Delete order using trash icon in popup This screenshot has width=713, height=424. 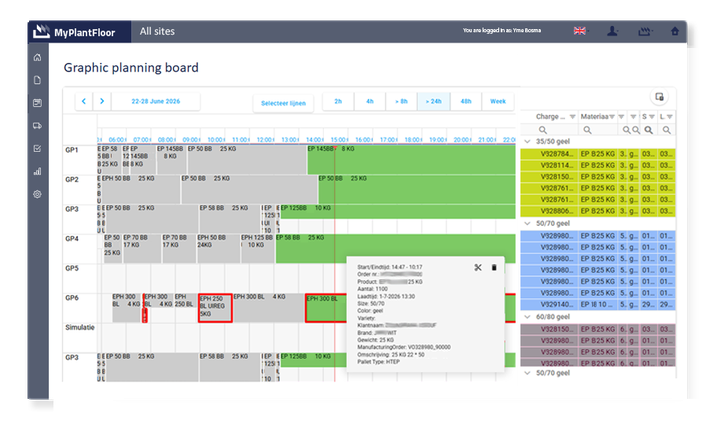494,268
